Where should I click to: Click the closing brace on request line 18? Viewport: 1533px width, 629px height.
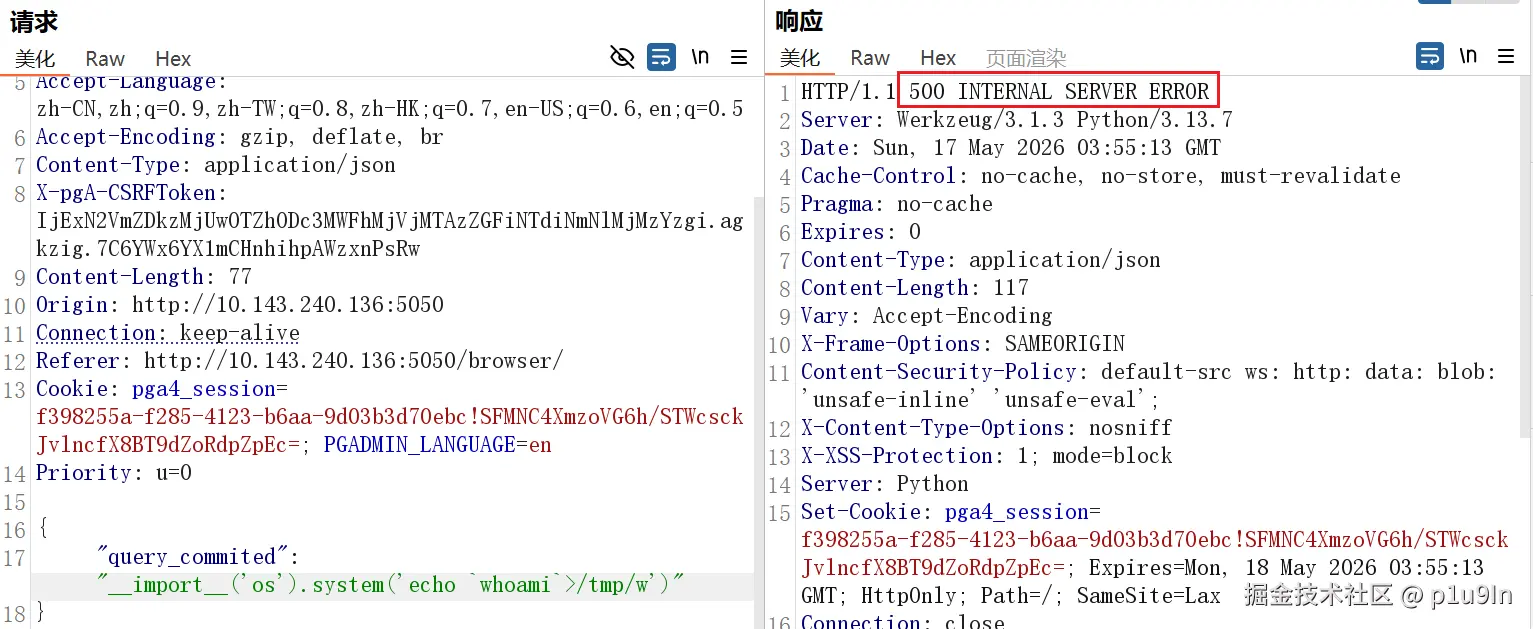[40, 611]
